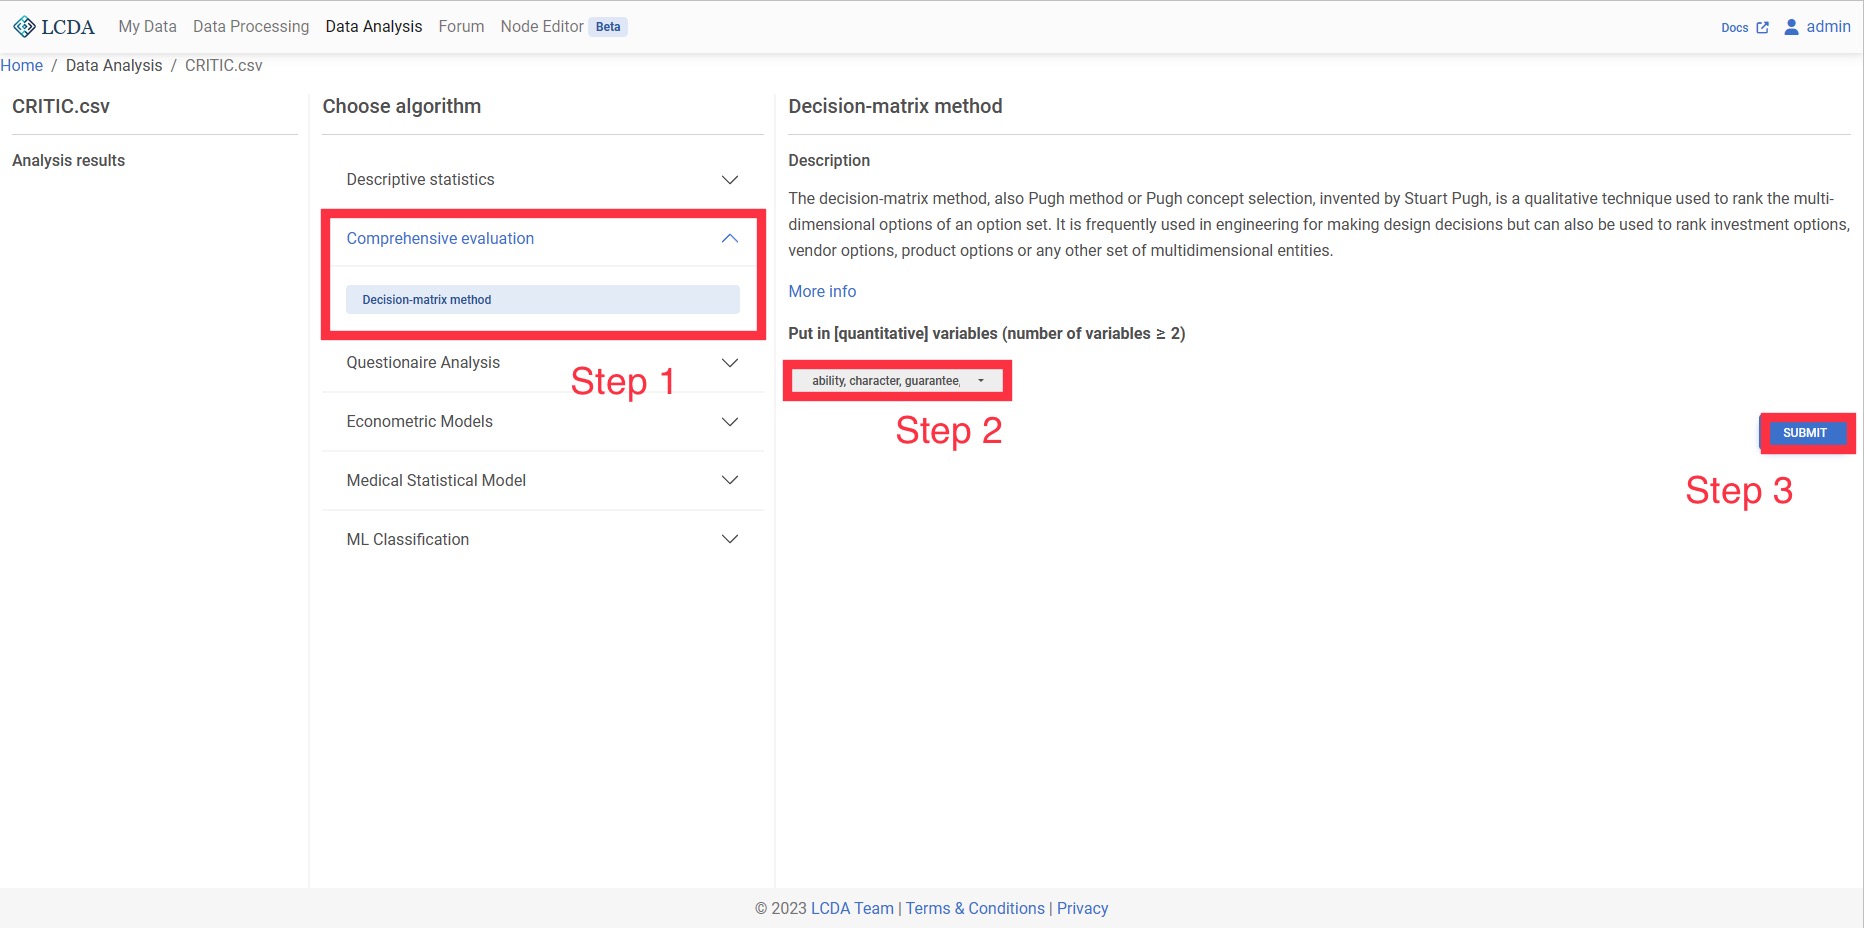Open the Privacy footer link
Image resolution: width=1864 pixels, height=928 pixels.
point(1082,909)
